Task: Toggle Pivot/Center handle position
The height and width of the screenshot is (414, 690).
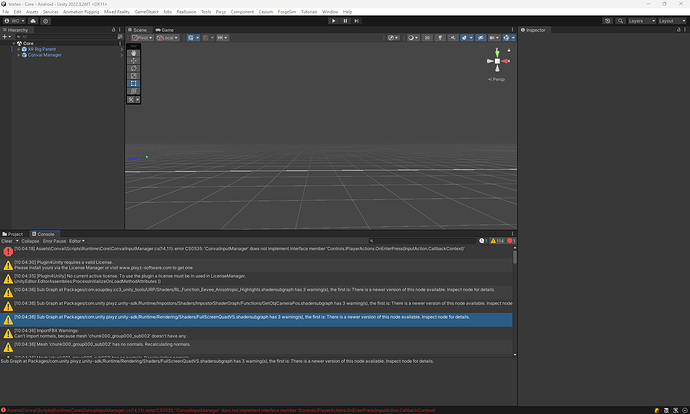Action: (142, 38)
